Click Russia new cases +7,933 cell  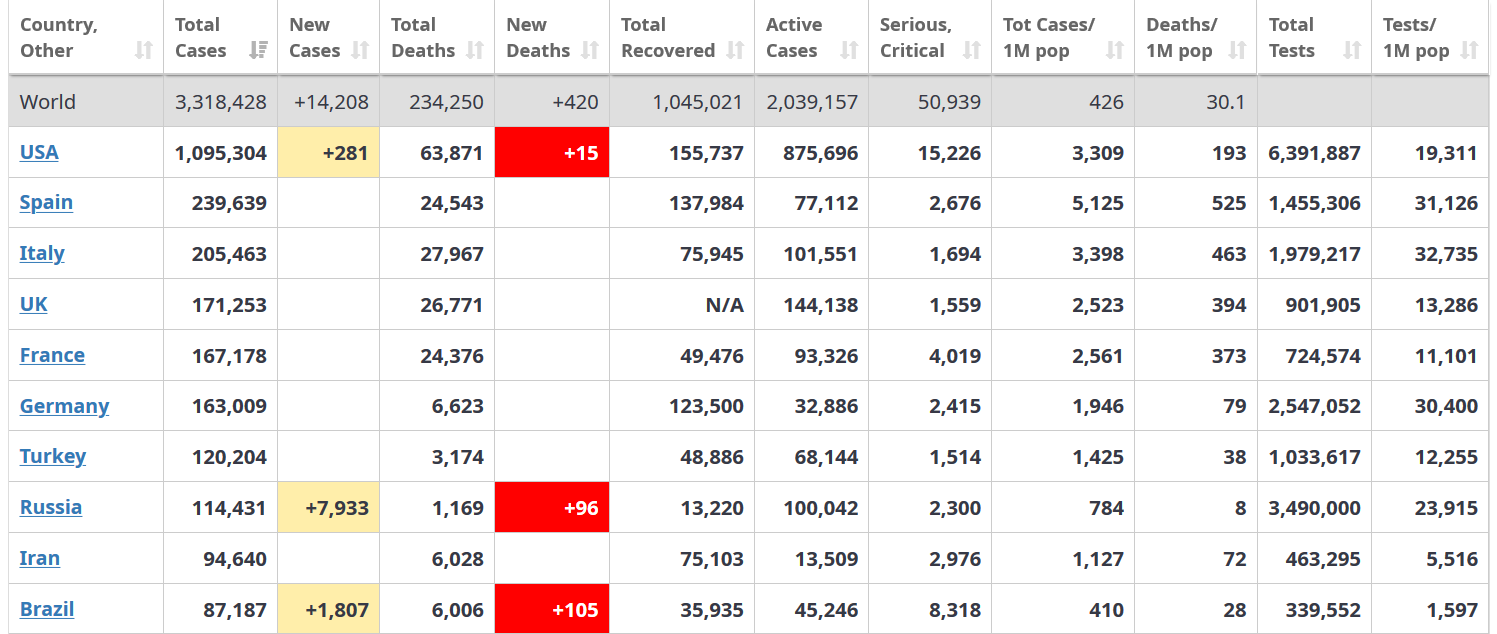coord(329,507)
